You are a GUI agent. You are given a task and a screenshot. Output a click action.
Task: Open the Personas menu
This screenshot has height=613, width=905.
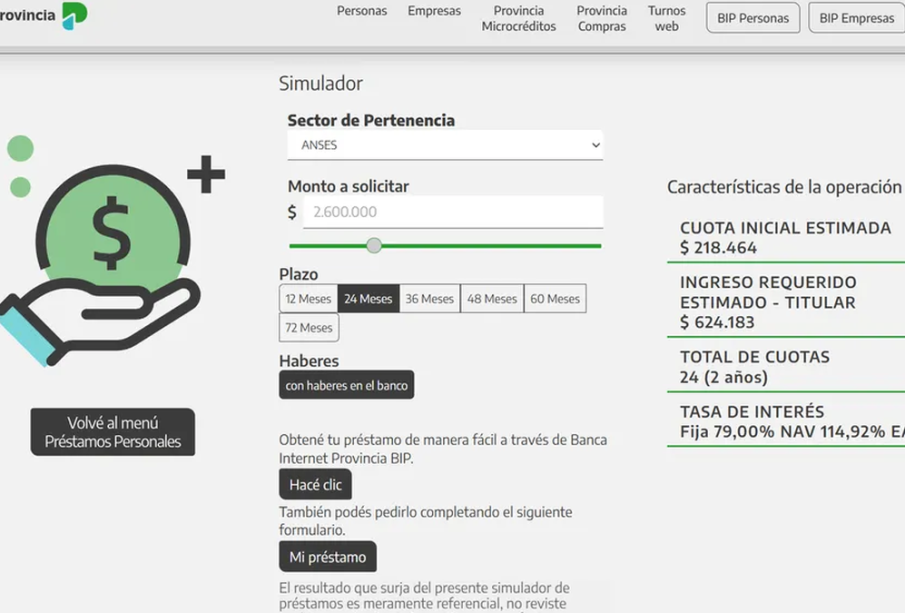361,11
